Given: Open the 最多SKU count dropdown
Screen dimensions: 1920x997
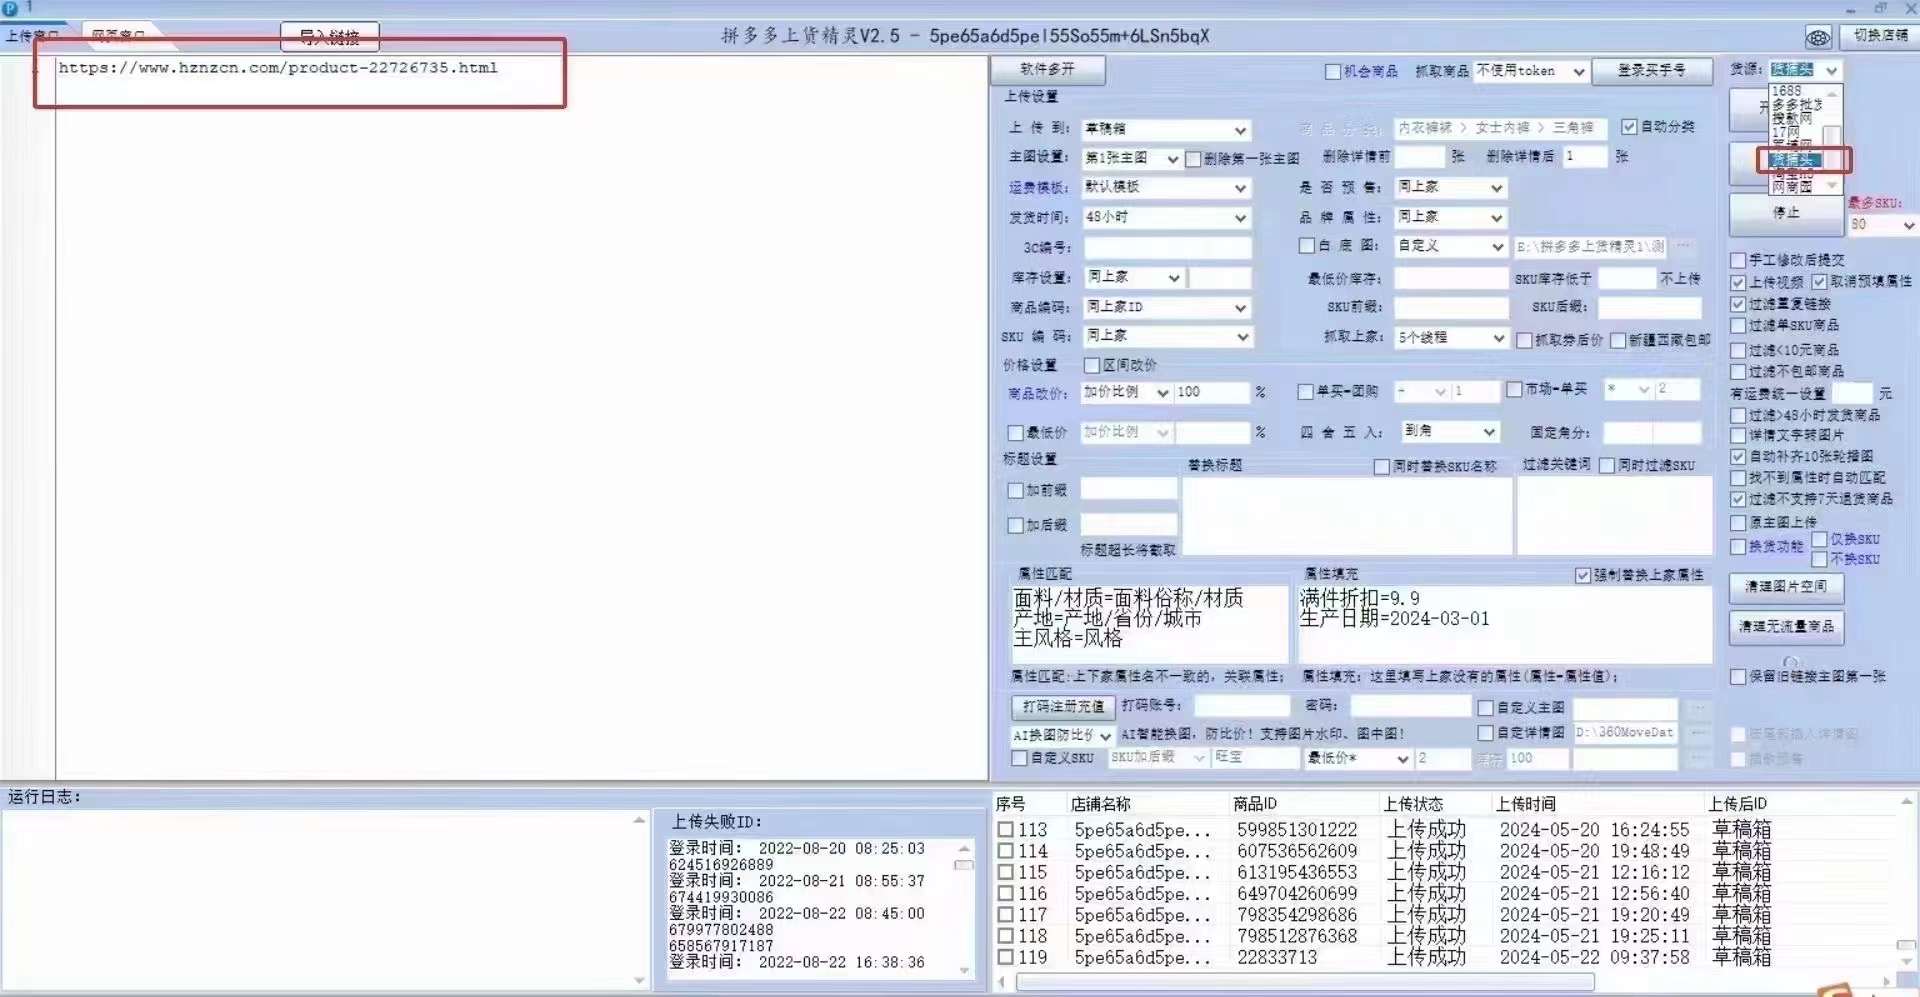Looking at the screenshot, I should point(1882,225).
